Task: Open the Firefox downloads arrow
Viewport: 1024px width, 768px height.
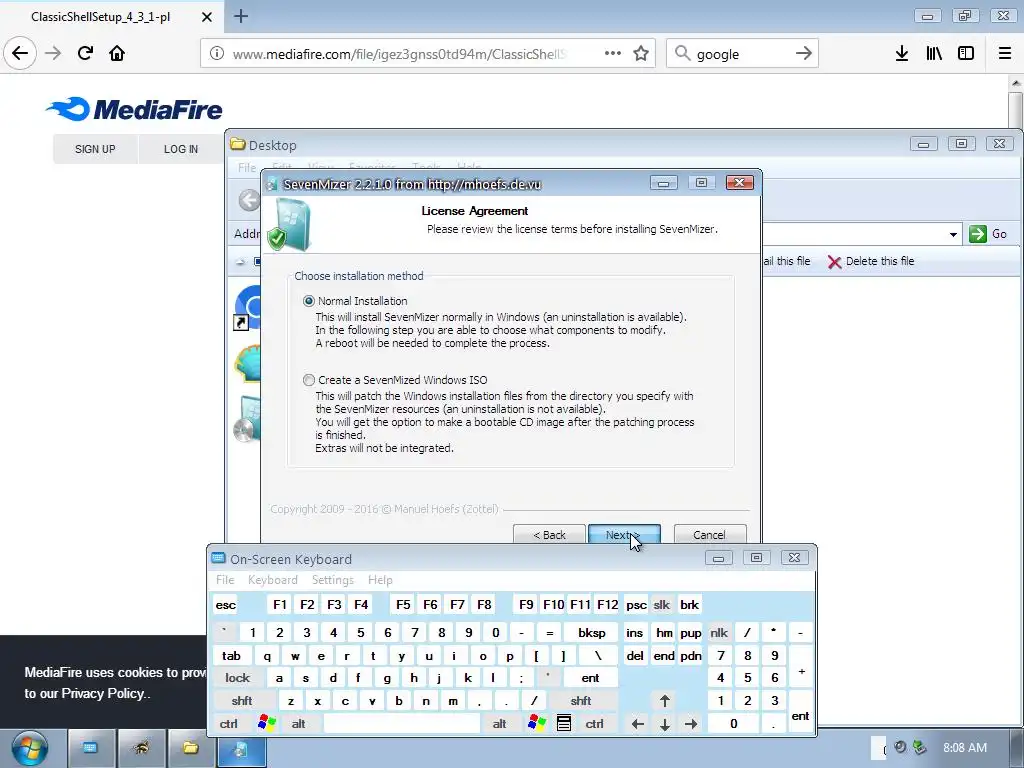Action: [x=902, y=54]
